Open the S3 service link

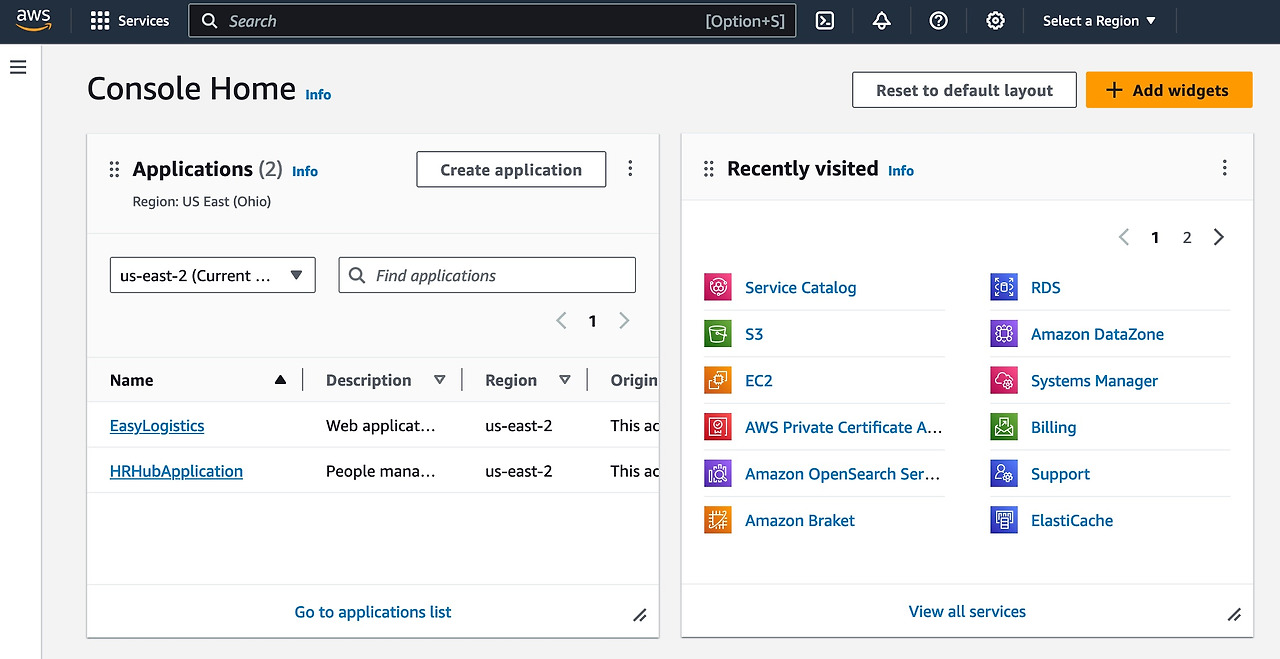tap(754, 334)
